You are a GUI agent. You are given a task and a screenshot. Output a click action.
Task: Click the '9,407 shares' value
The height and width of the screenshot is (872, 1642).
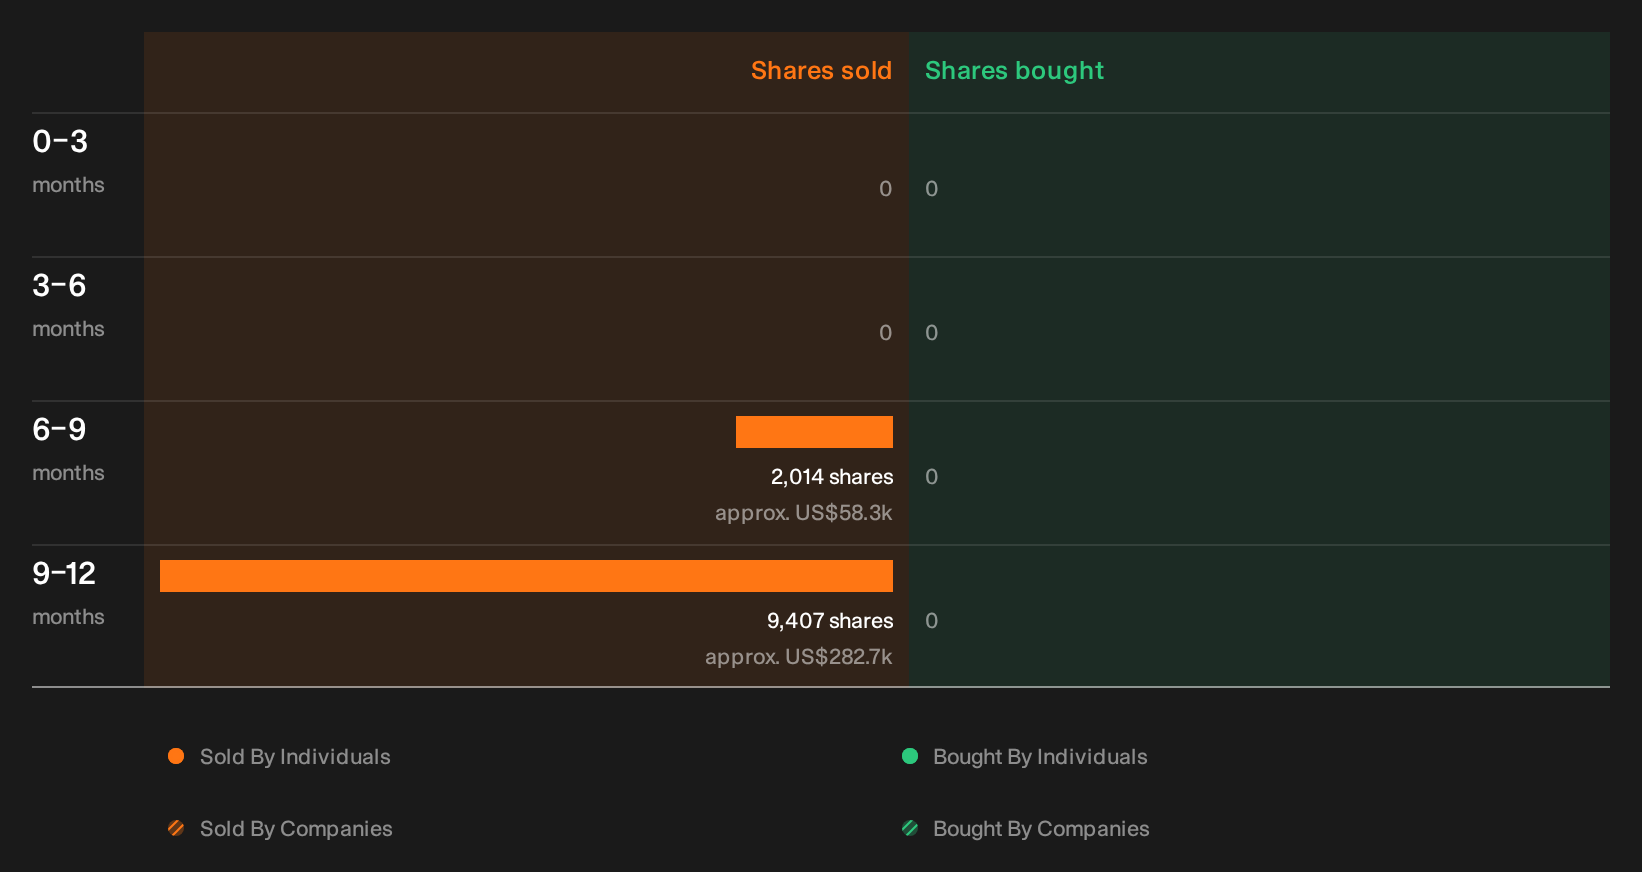tap(830, 621)
